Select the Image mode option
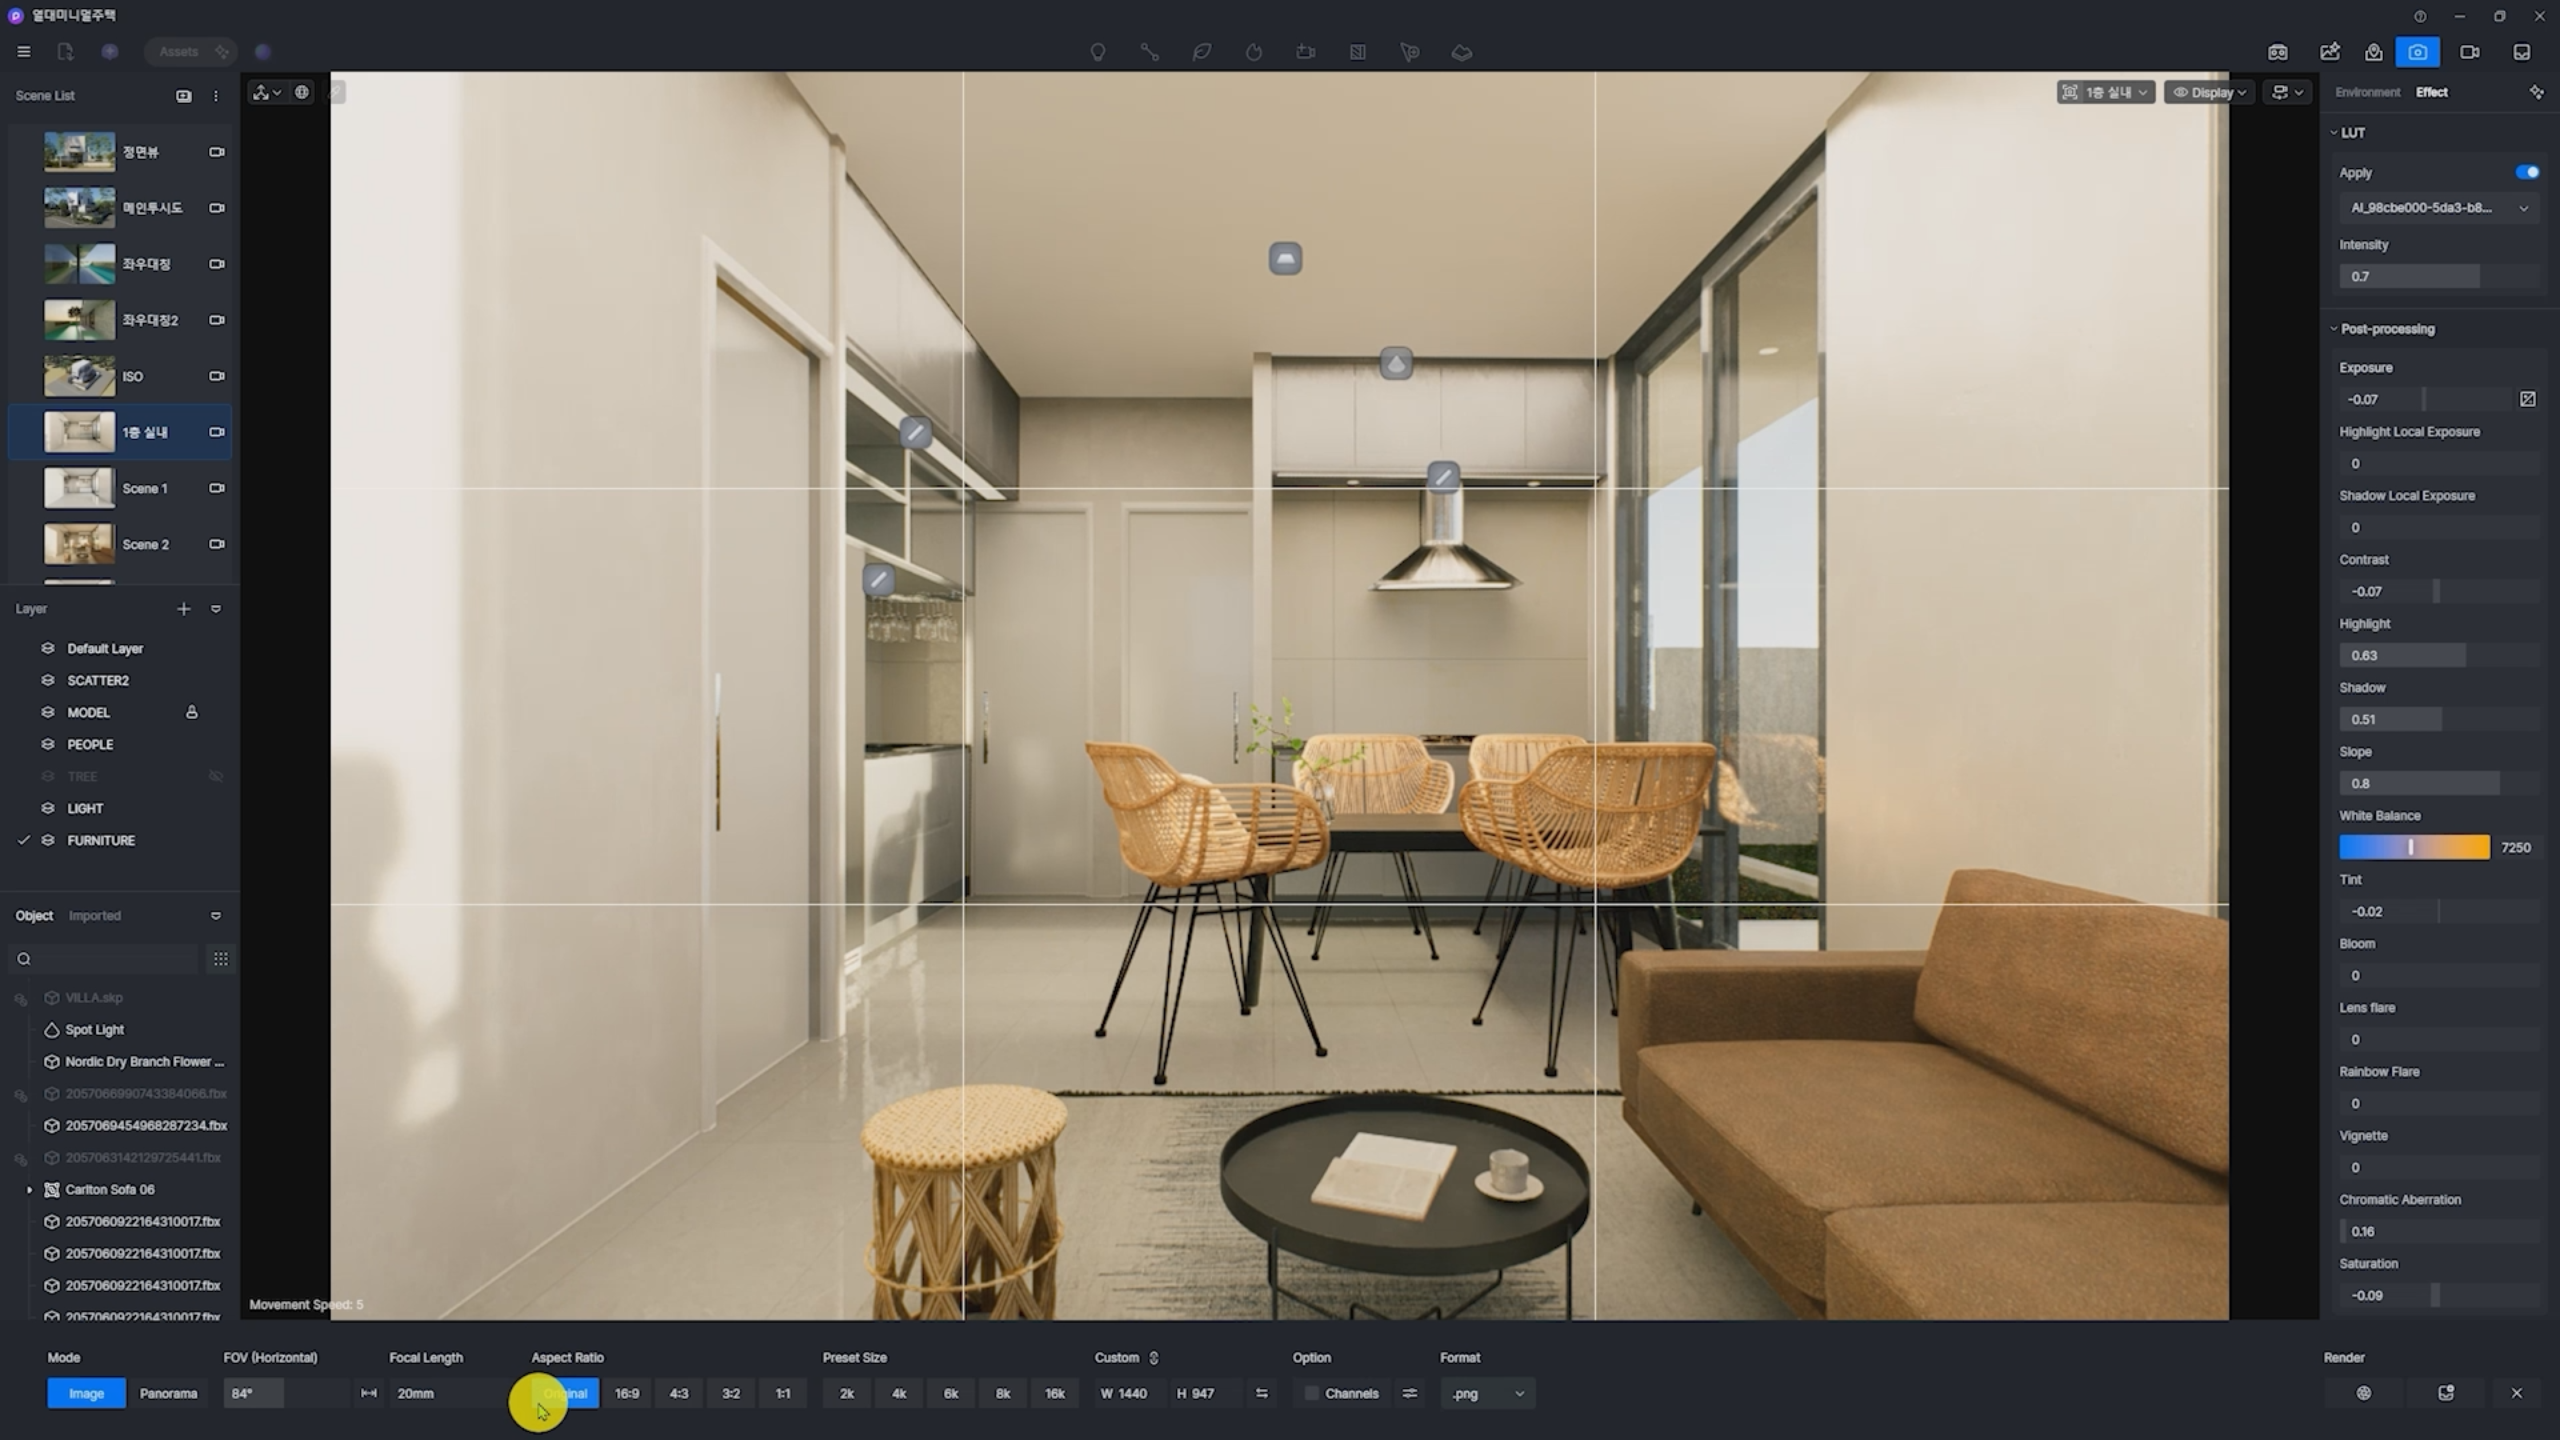 coord(86,1393)
